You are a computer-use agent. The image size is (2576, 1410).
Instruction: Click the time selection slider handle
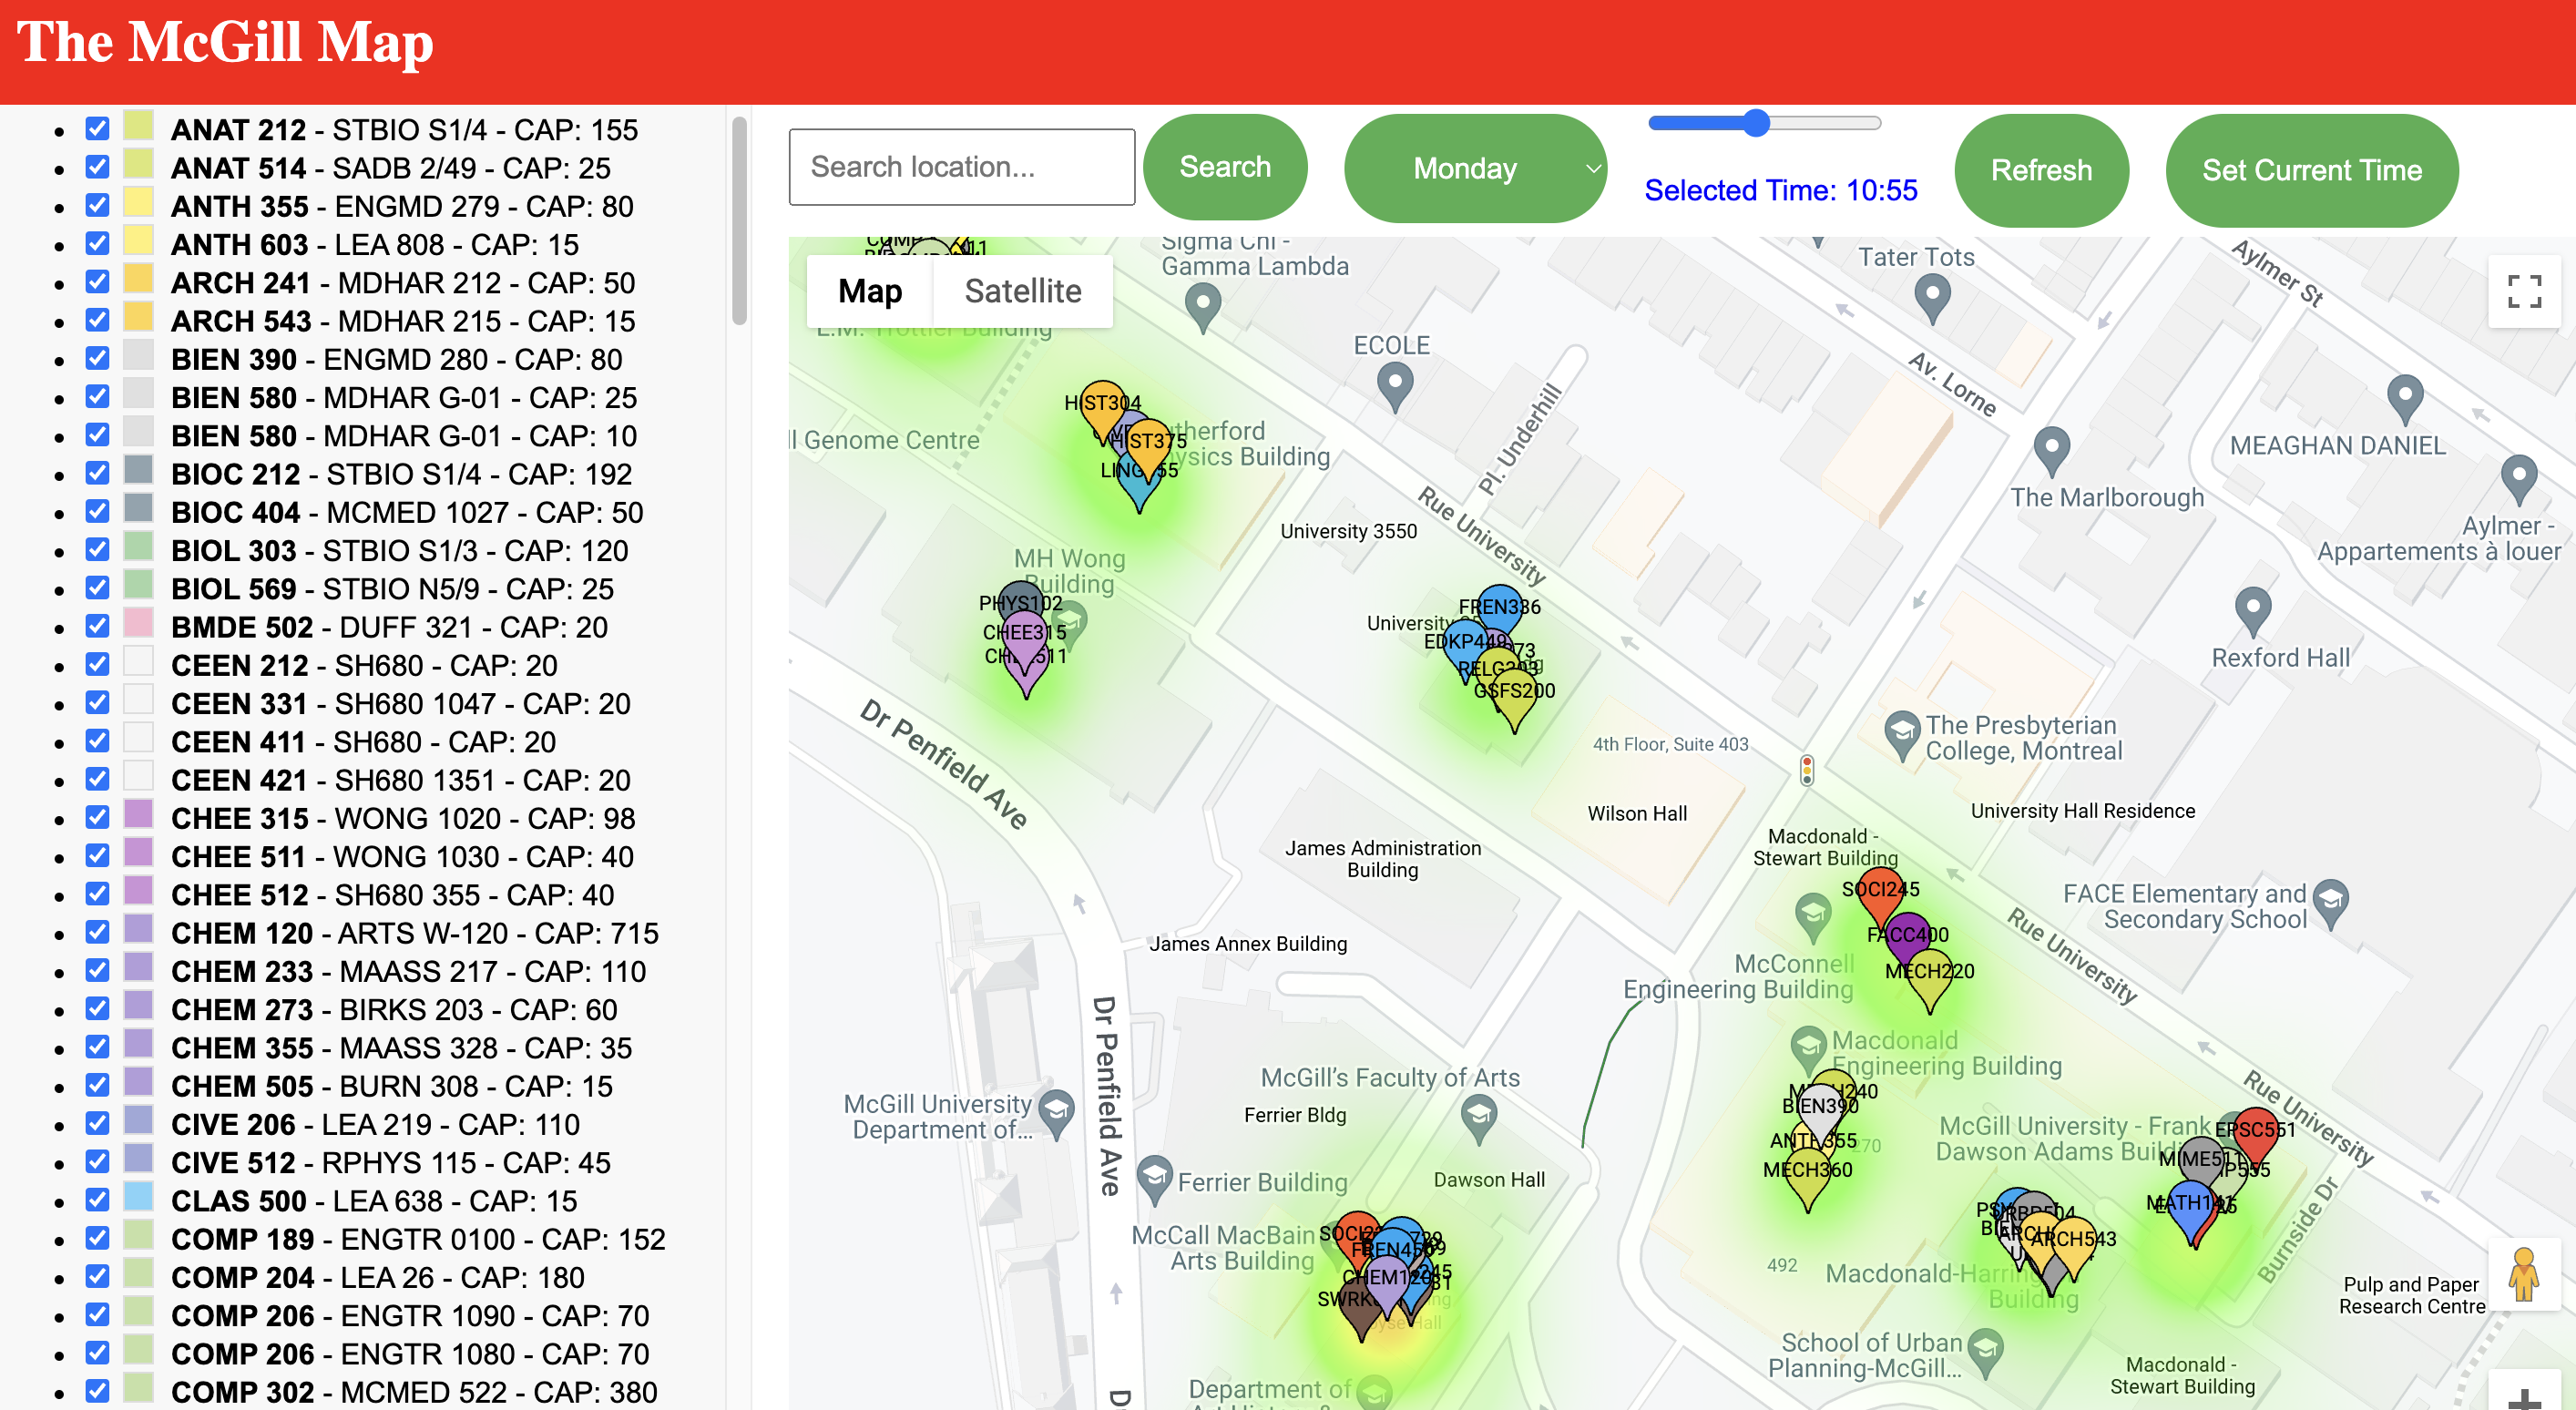(x=1756, y=123)
